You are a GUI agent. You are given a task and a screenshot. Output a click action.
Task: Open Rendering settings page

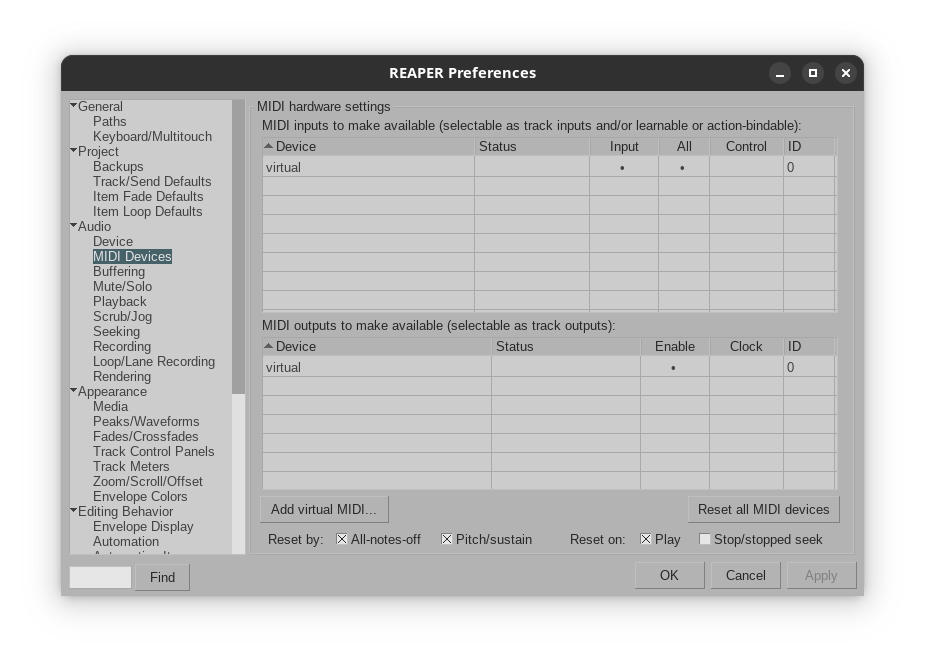point(122,376)
